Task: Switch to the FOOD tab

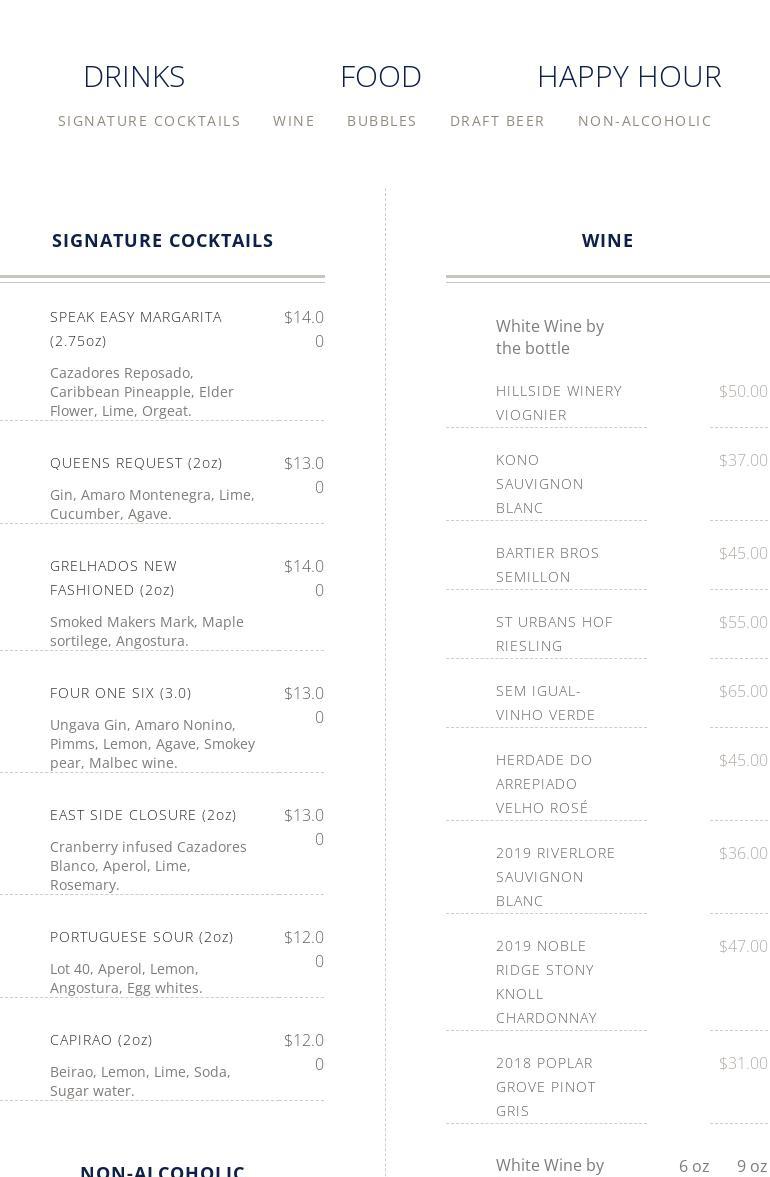Action: pos(381,77)
